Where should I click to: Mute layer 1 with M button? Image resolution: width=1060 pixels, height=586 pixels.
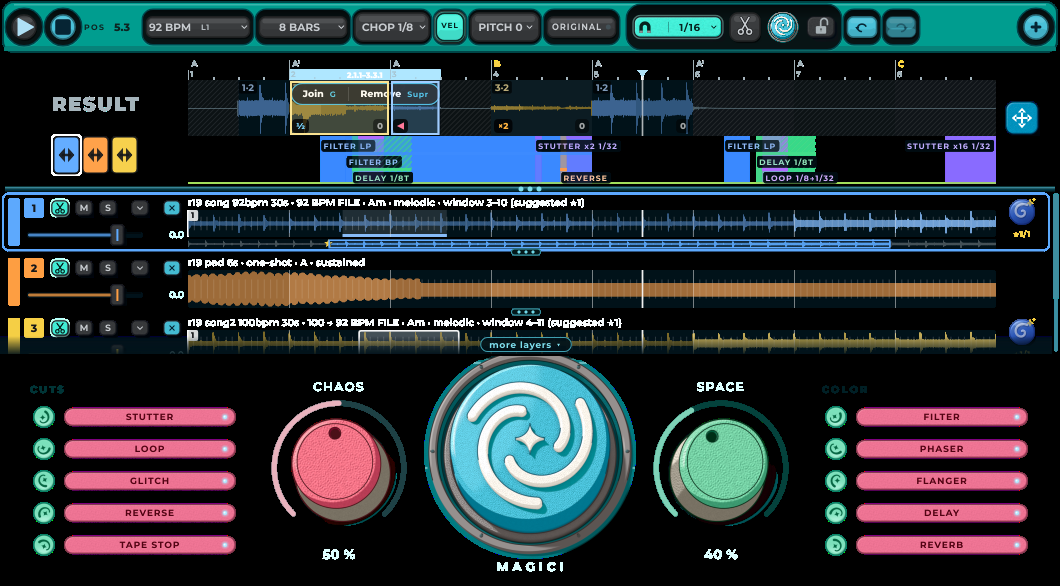point(84,208)
